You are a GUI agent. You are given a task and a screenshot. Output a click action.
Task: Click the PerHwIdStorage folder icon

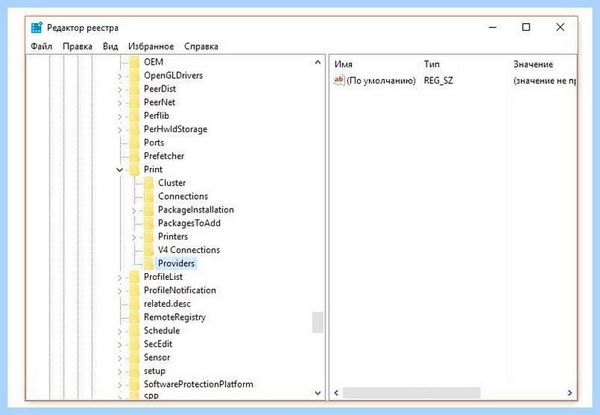point(134,129)
